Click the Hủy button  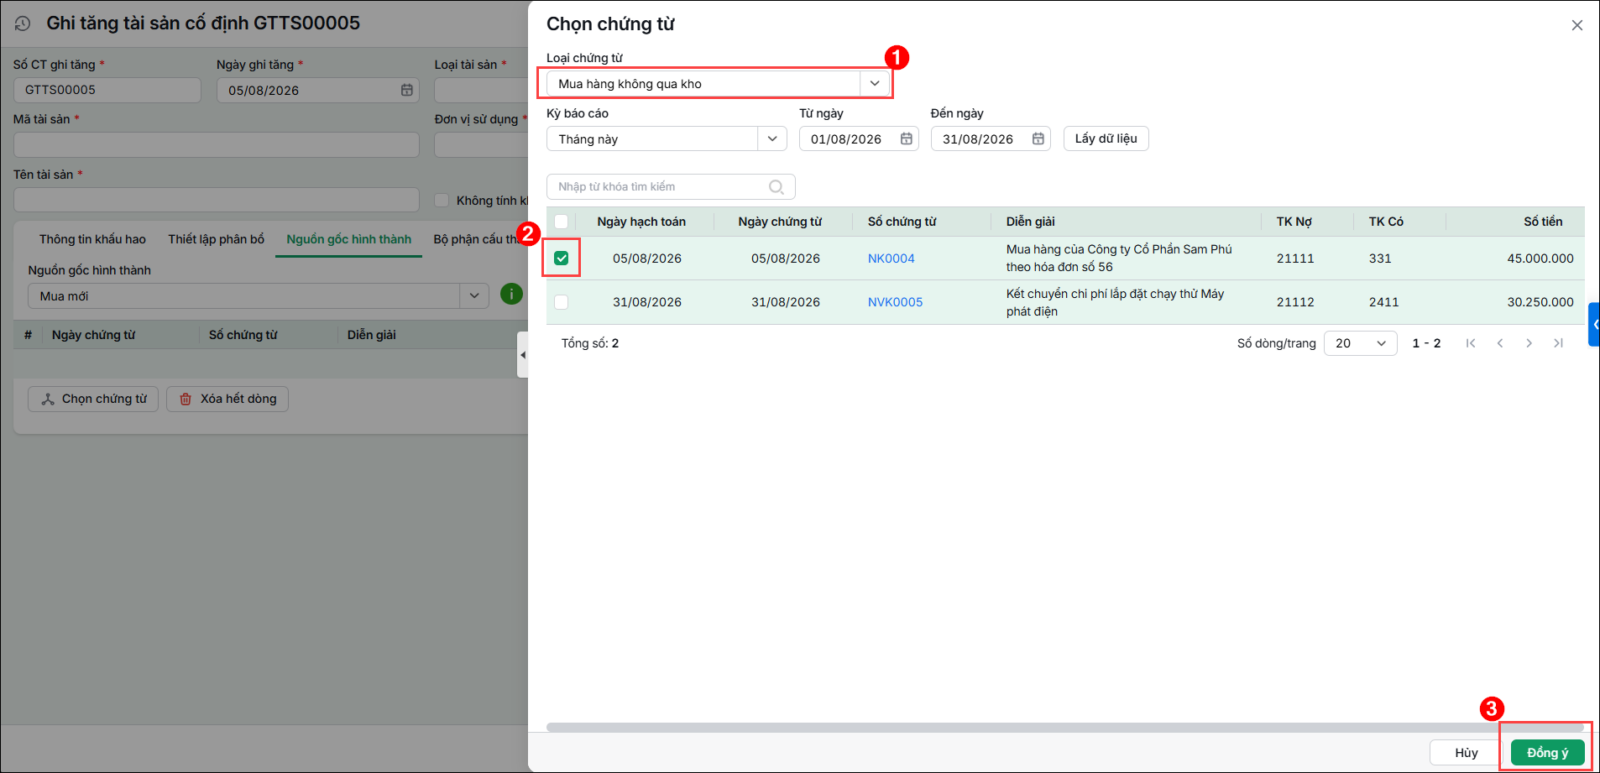click(x=1466, y=753)
